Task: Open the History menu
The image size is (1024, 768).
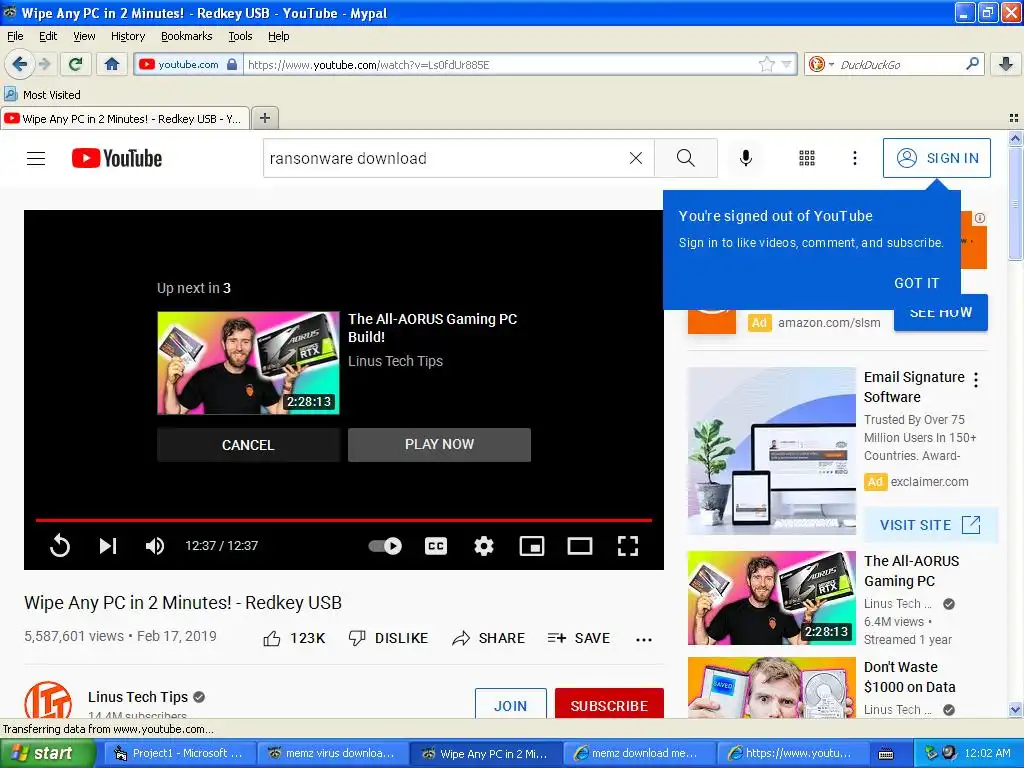Action: point(128,36)
